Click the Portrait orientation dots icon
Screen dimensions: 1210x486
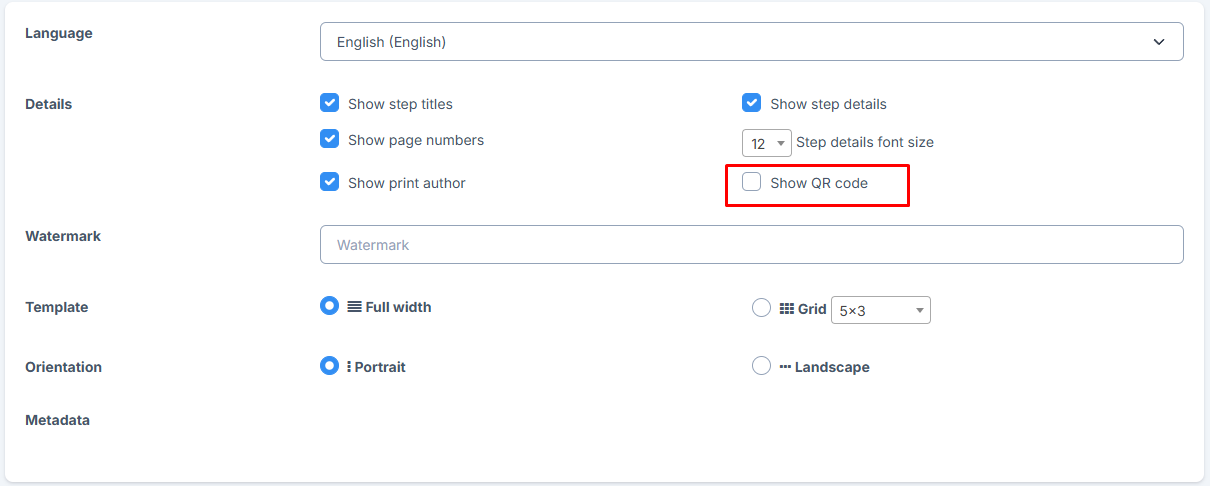(349, 367)
